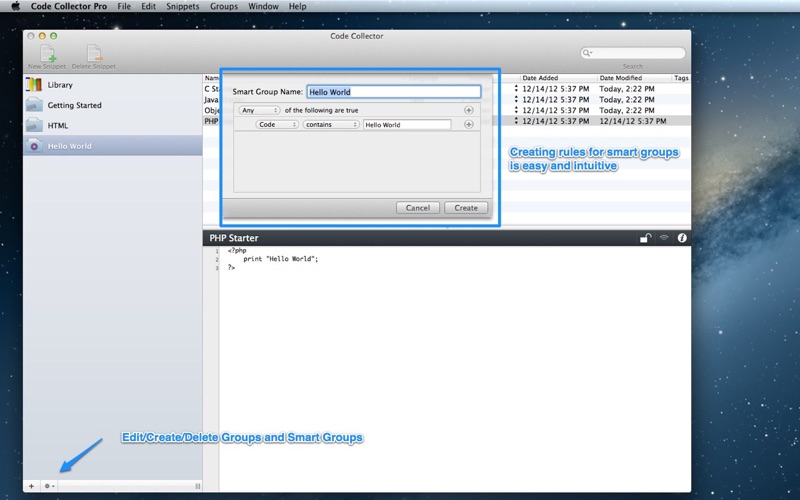Click the New Snippet toolbar icon

[47, 56]
